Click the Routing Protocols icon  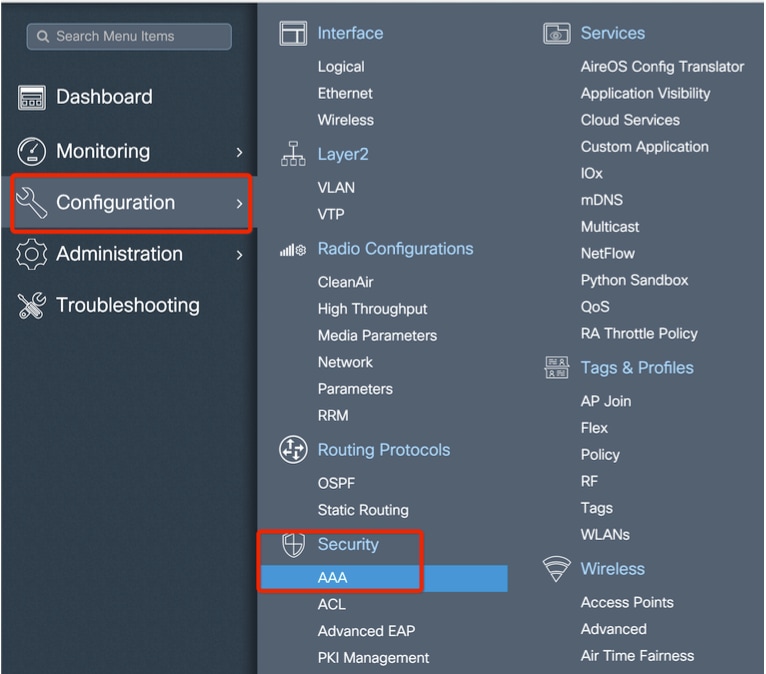pyautogui.click(x=293, y=450)
